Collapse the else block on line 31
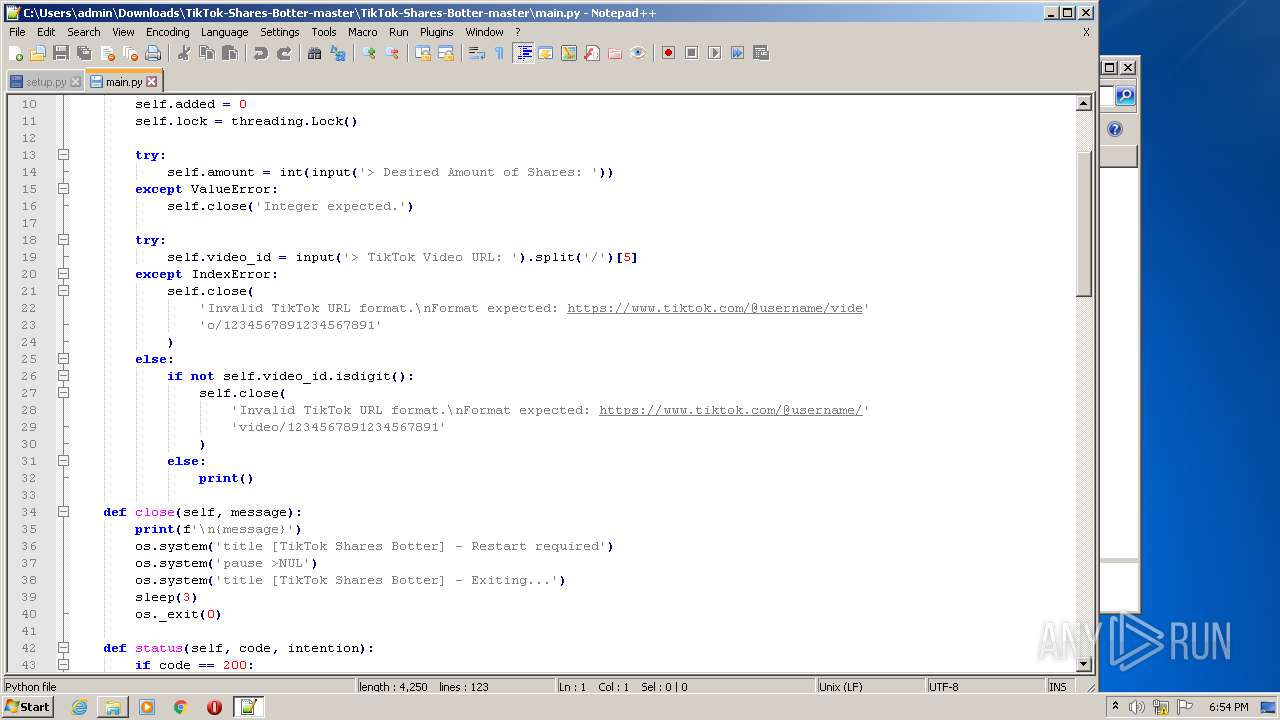This screenshot has width=1280, height=720. 63,461
